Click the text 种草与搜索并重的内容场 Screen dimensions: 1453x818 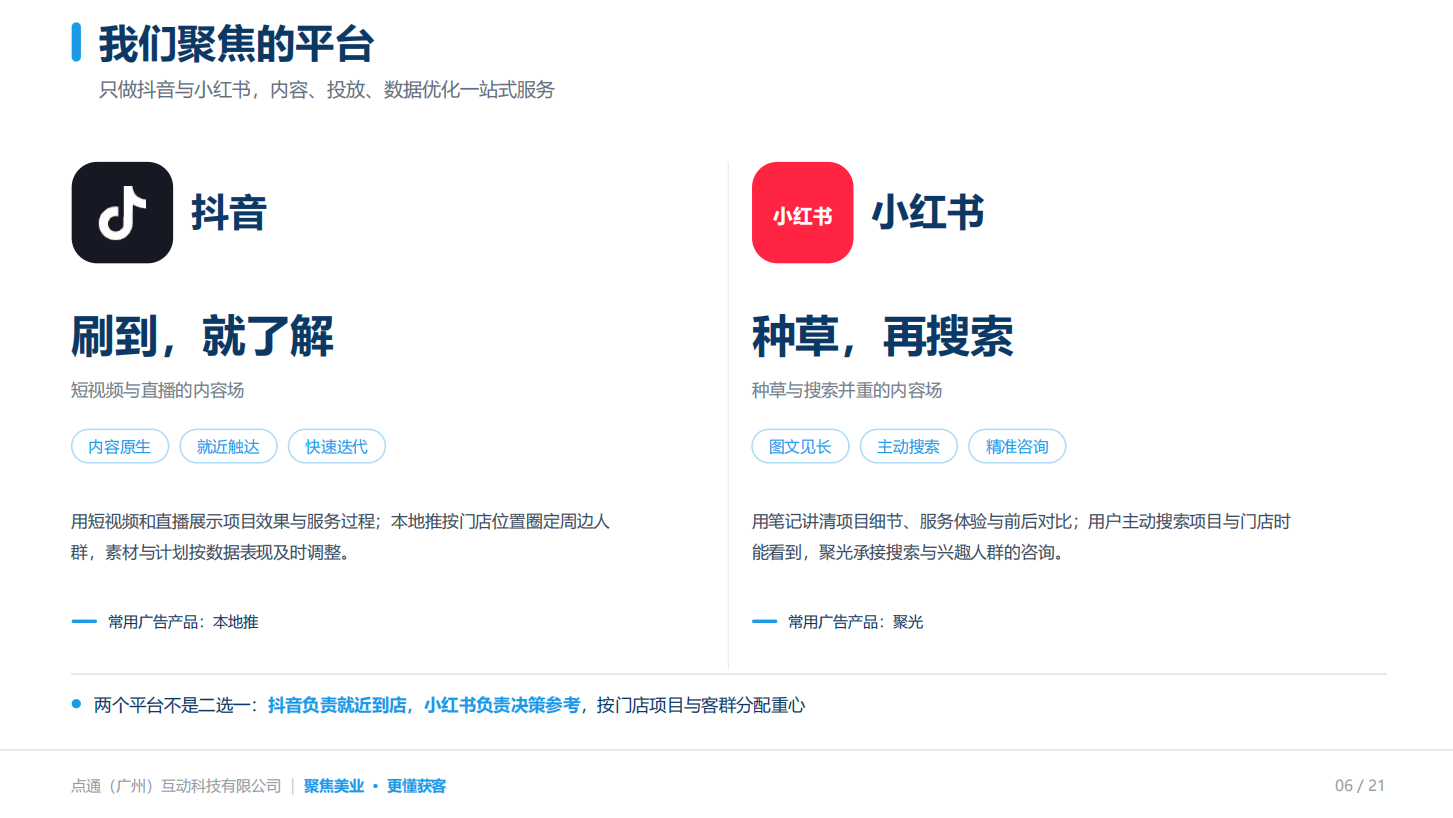(847, 390)
